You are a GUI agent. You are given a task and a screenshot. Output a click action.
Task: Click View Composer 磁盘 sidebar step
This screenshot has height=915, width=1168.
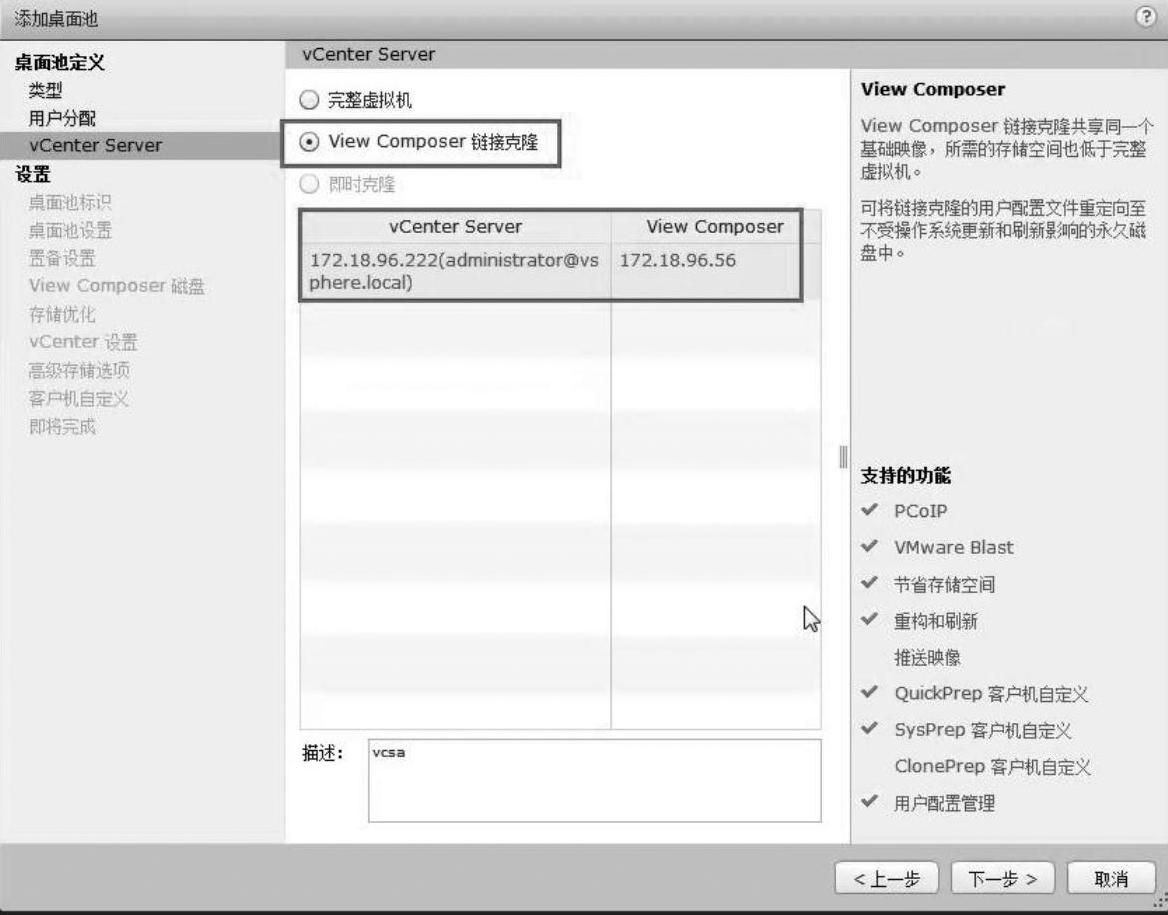[116, 286]
